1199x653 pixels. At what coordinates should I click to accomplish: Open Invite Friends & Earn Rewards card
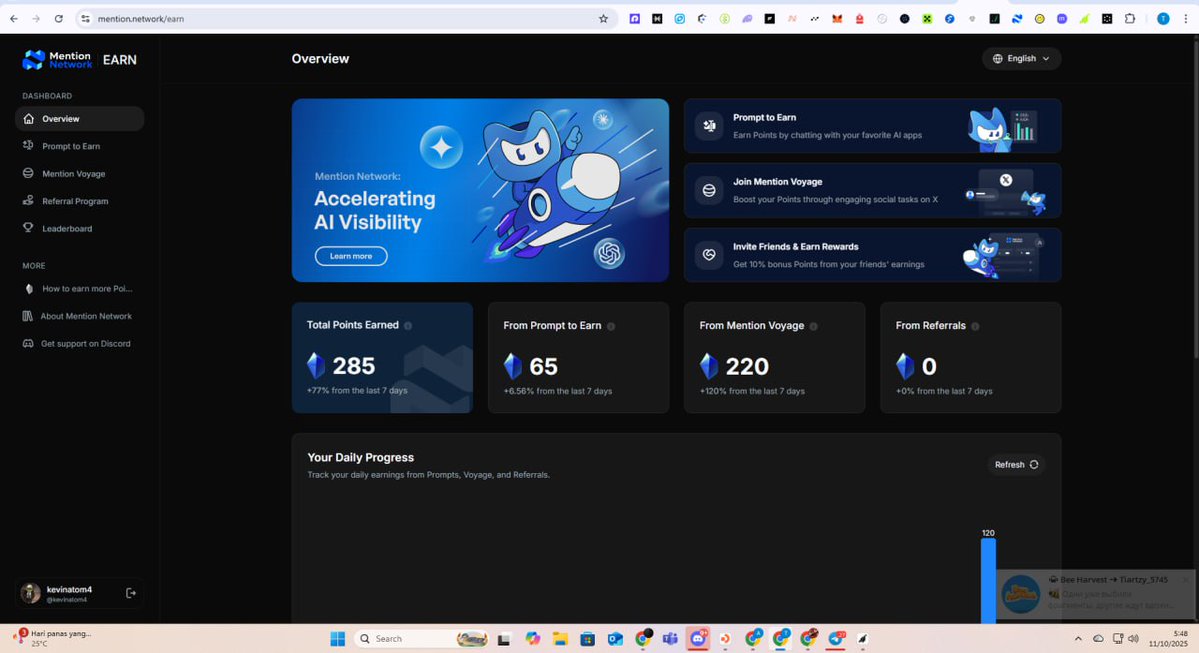(872, 255)
